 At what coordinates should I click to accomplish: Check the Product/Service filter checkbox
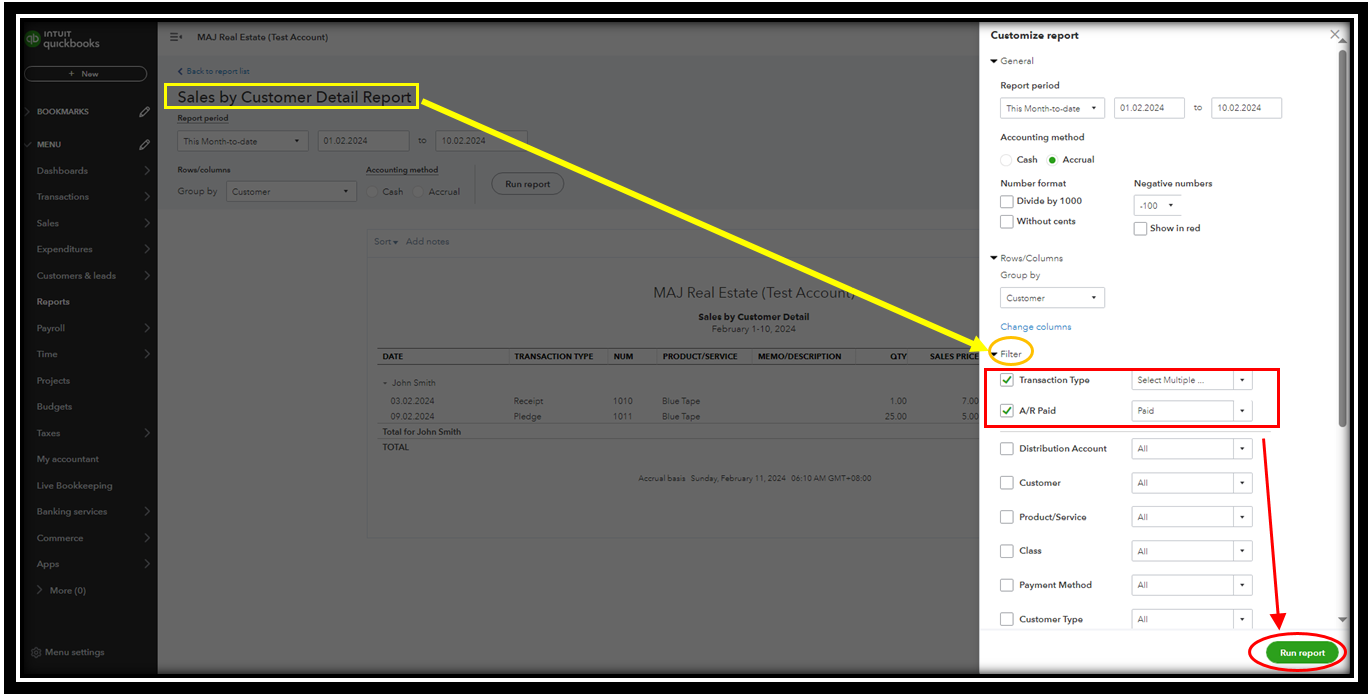click(x=1007, y=517)
